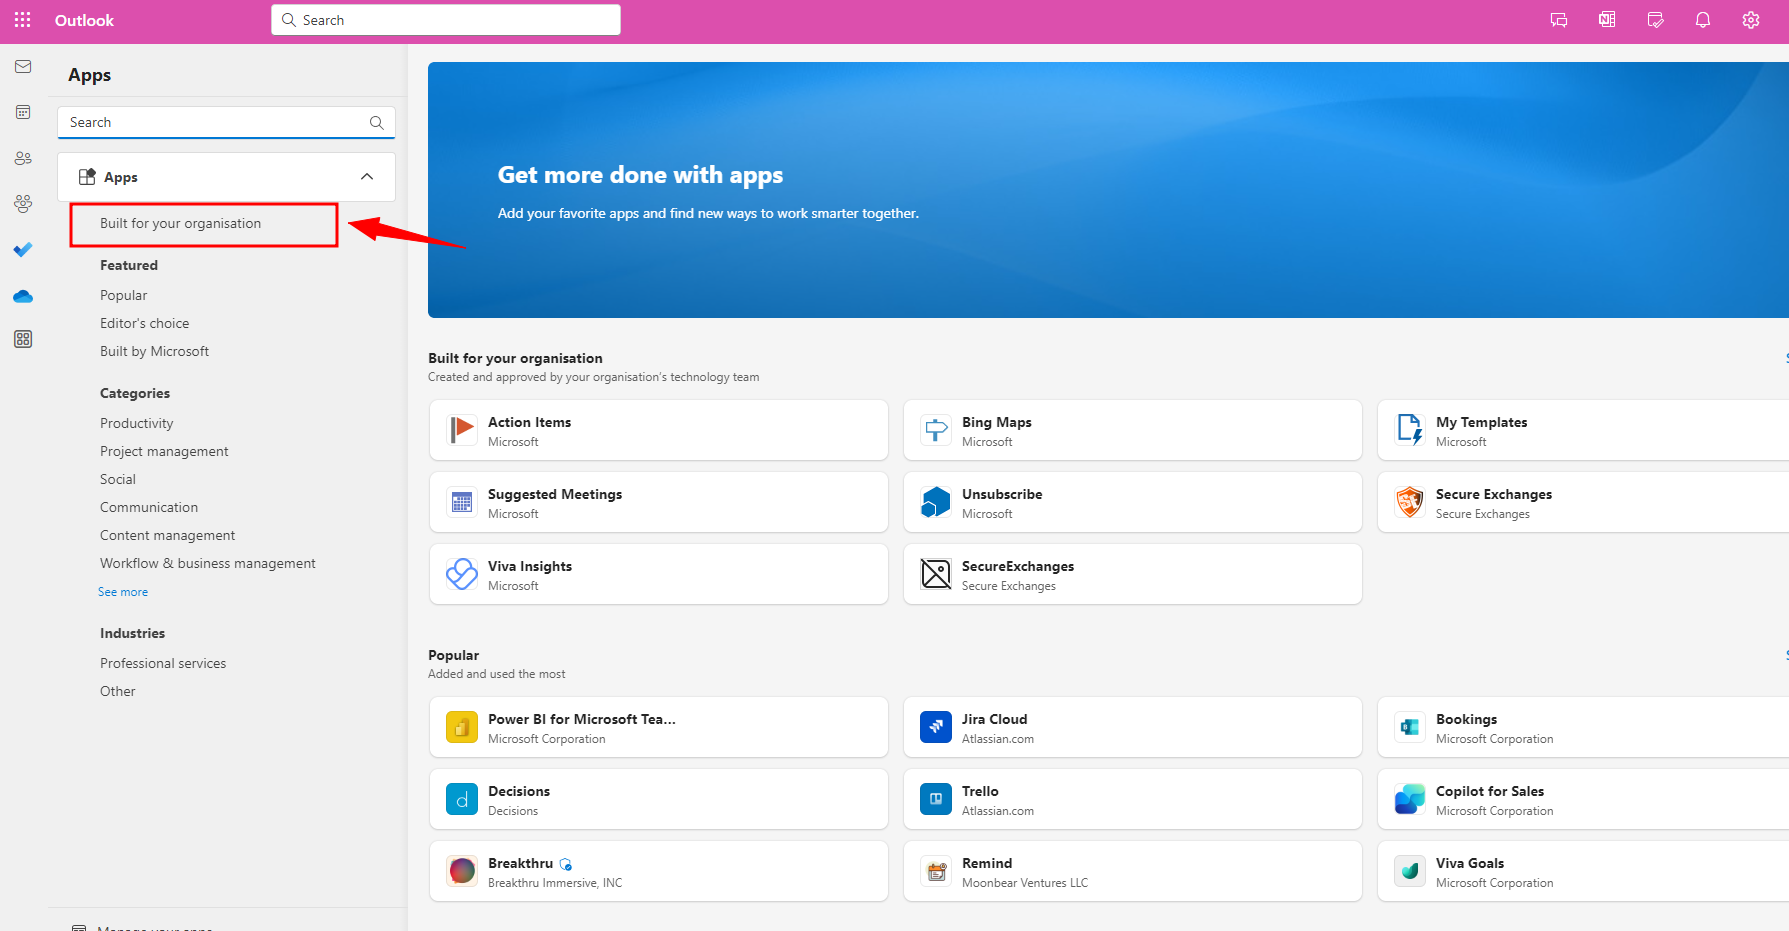Open the Unsubscribe app name
Image resolution: width=1789 pixels, height=931 pixels.
pos(1002,495)
